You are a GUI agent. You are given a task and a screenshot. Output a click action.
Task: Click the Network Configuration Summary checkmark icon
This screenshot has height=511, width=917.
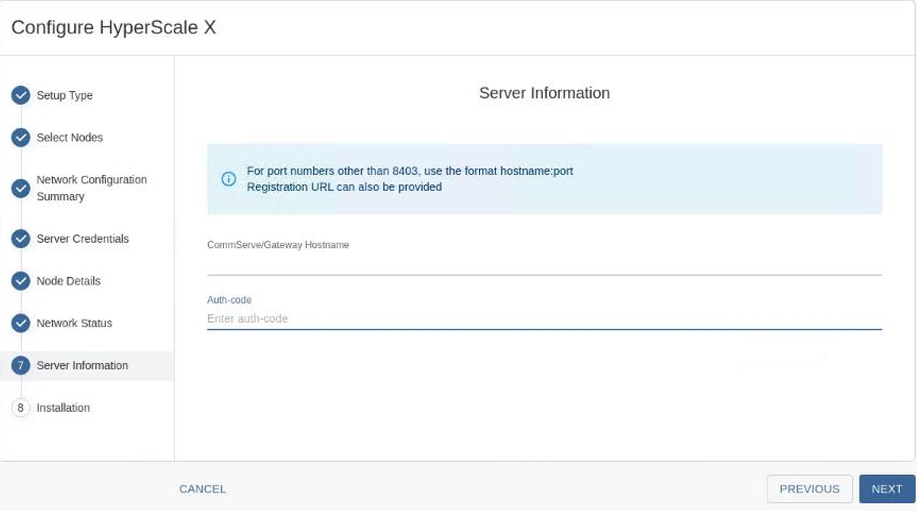tap(20, 188)
